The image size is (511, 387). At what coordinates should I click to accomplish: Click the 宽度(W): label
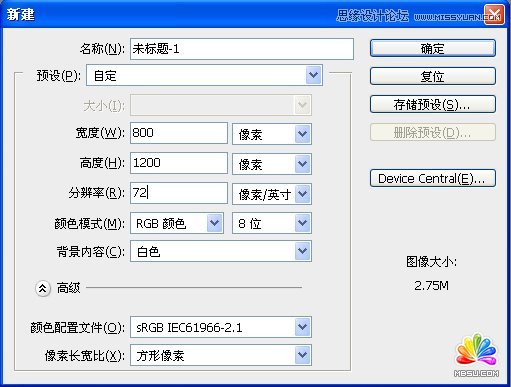100,133
